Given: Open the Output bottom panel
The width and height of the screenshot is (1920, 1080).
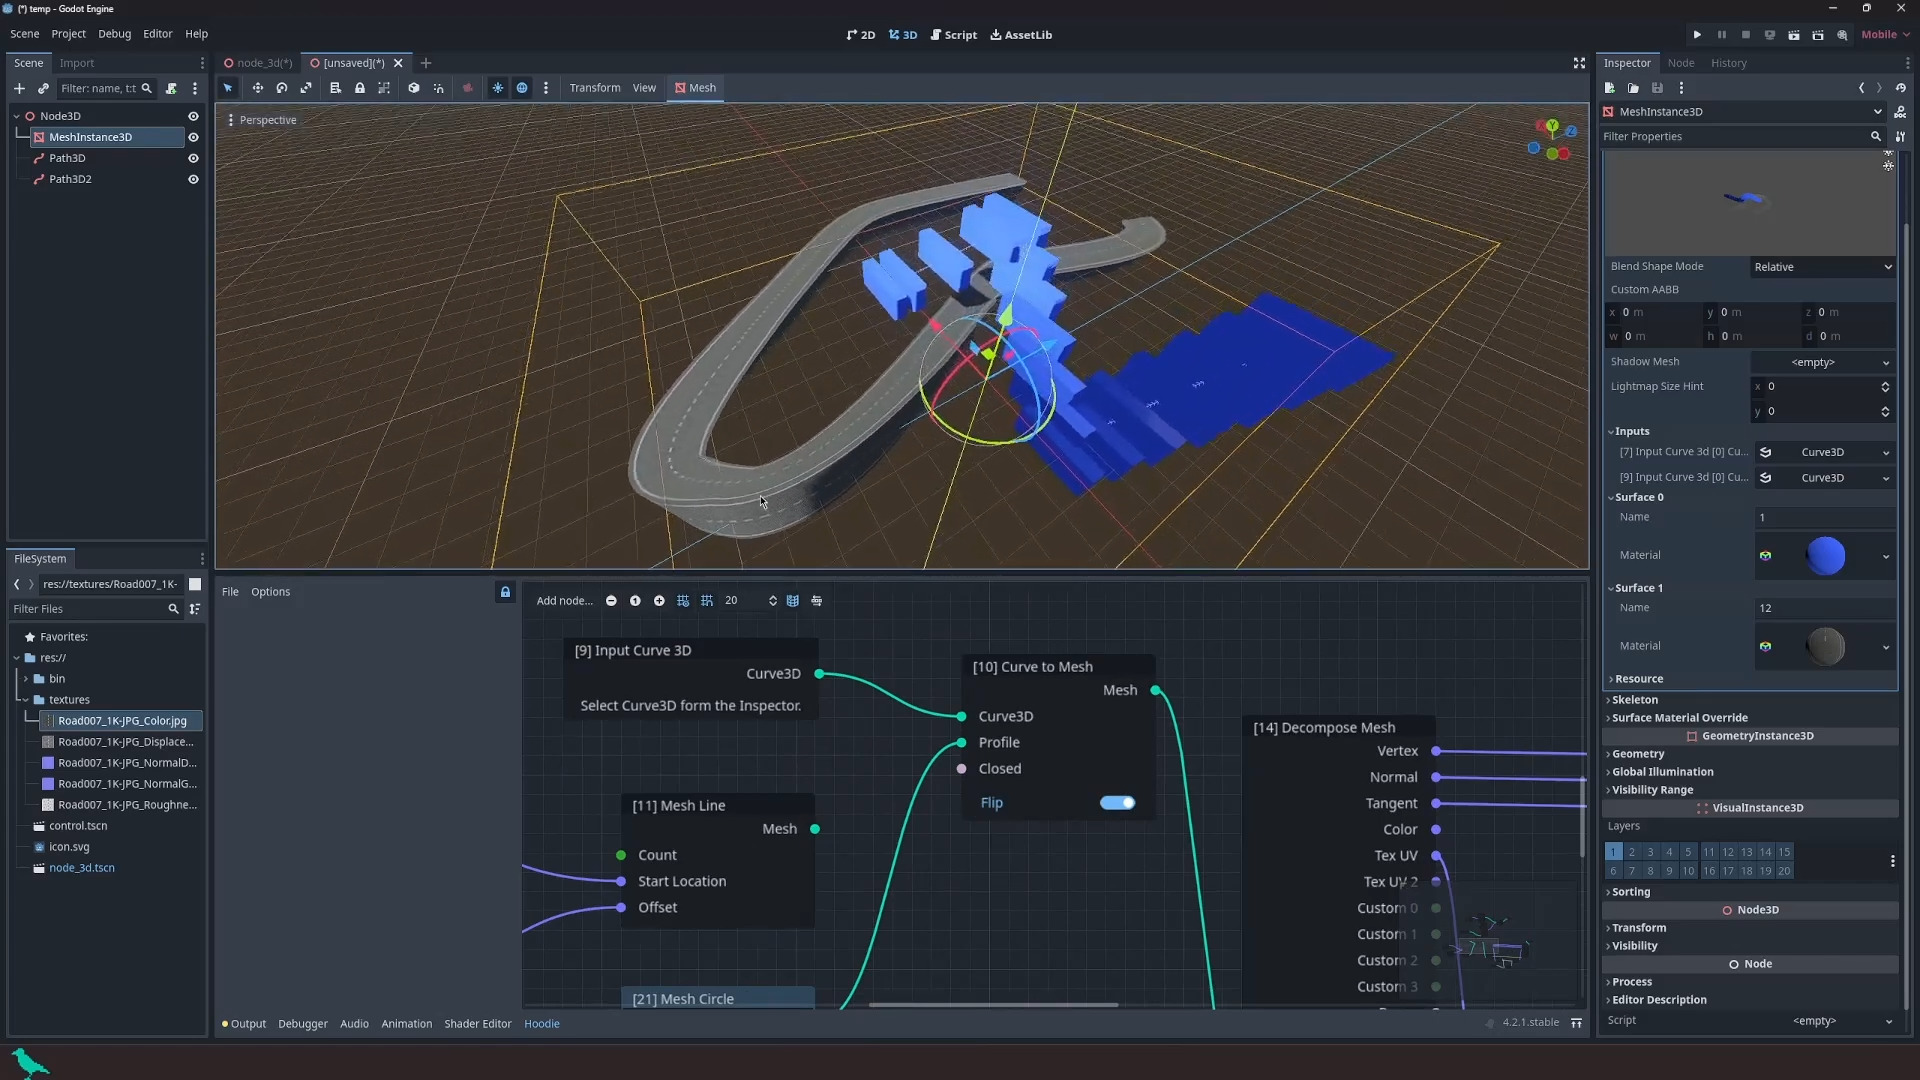Looking at the screenshot, I should point(244,1024).
